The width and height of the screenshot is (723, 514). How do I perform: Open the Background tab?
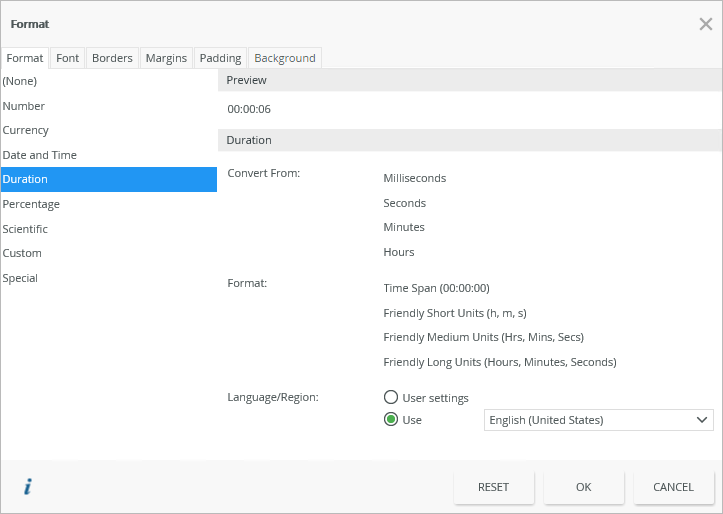tap(285, 58)
